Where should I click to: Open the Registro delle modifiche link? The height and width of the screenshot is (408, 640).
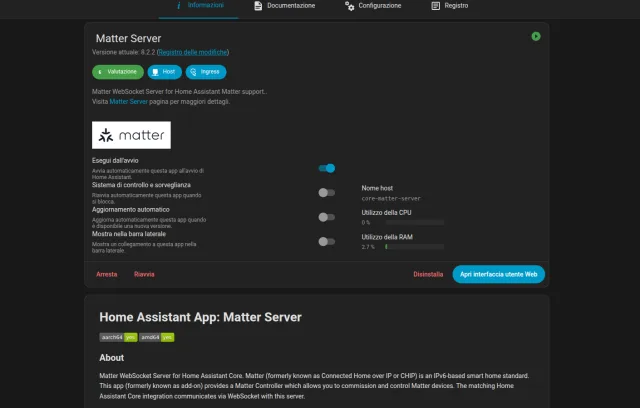click(x=193, y=52)
